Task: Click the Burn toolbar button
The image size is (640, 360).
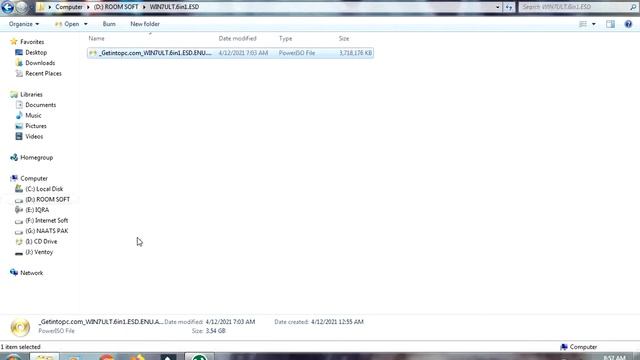Action: [109, 24]
